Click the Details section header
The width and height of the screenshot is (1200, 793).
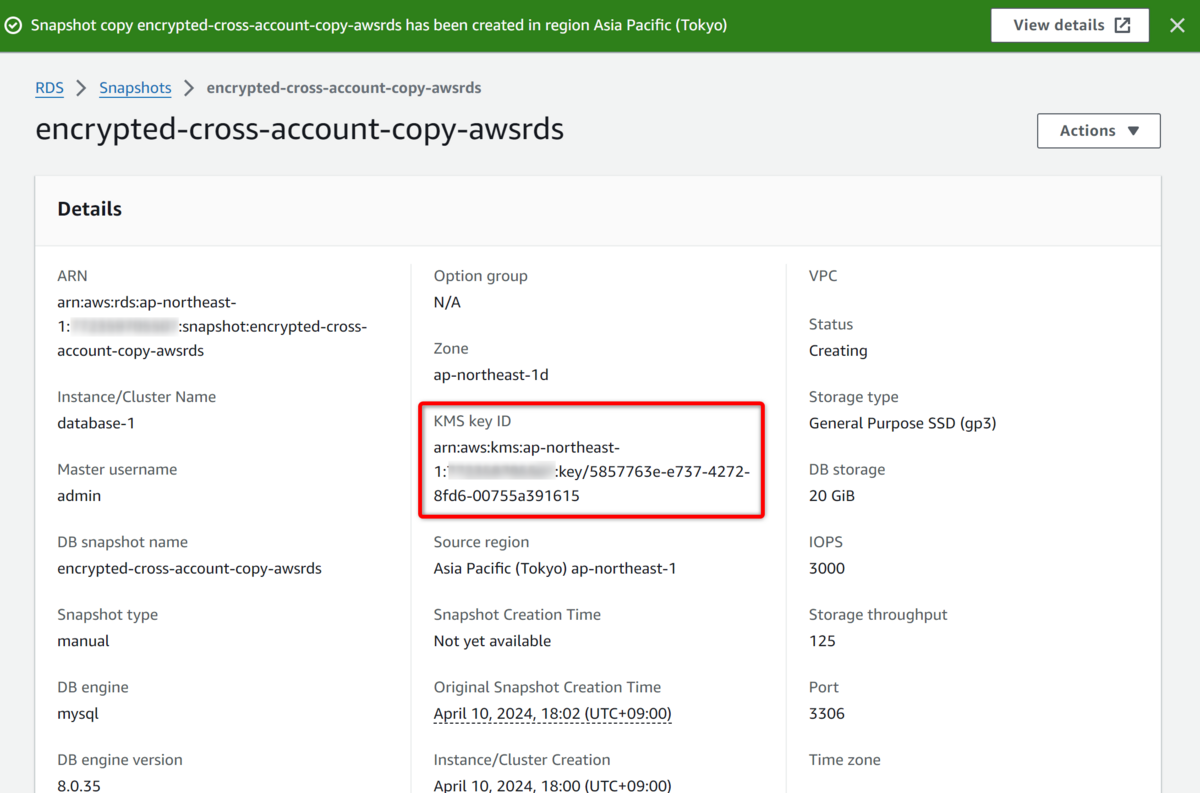pyautogui.click(x=90, y=209)
